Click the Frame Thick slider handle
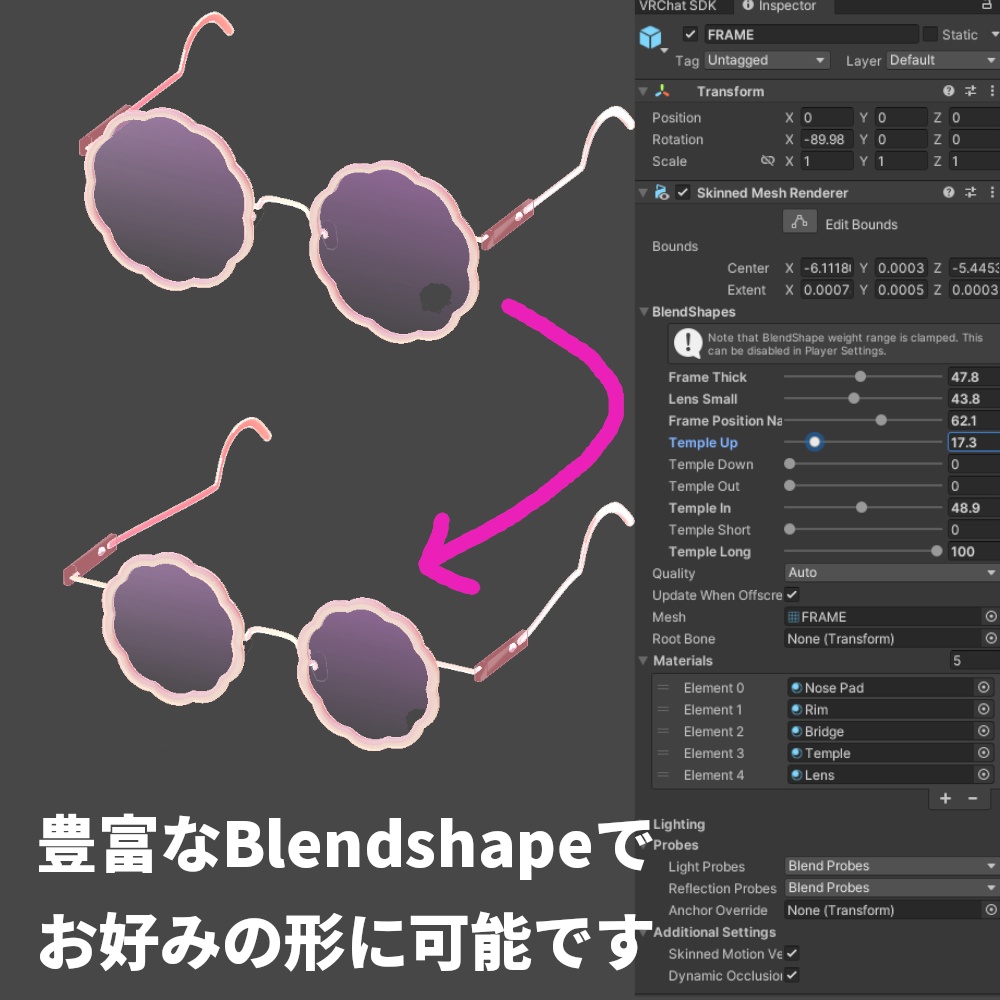This screenshot has width=1000, height=1000. (860, 376)
